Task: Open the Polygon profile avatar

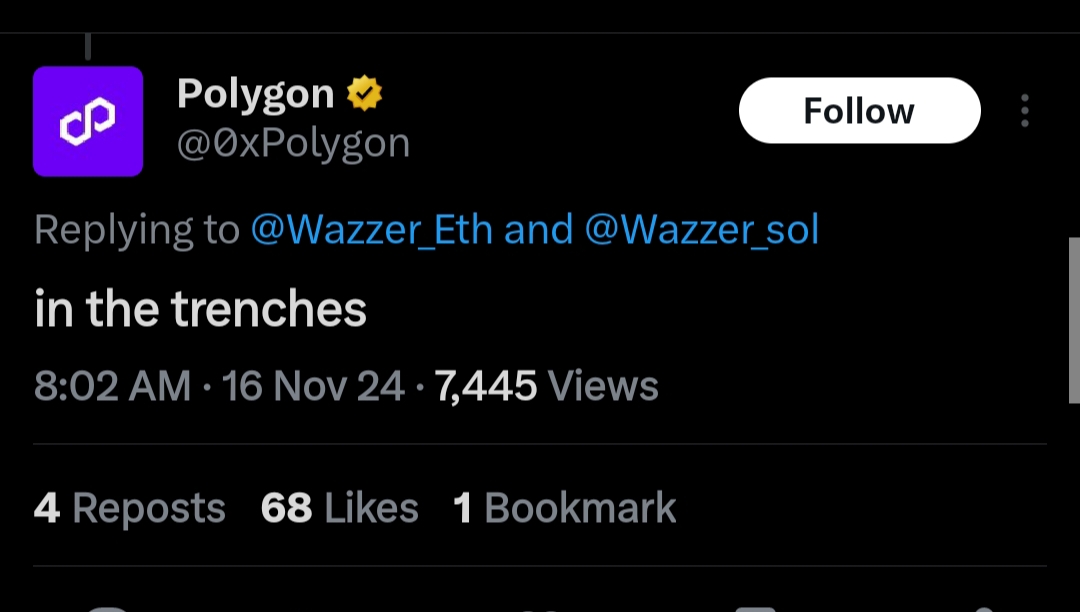Action: (88, 121)
